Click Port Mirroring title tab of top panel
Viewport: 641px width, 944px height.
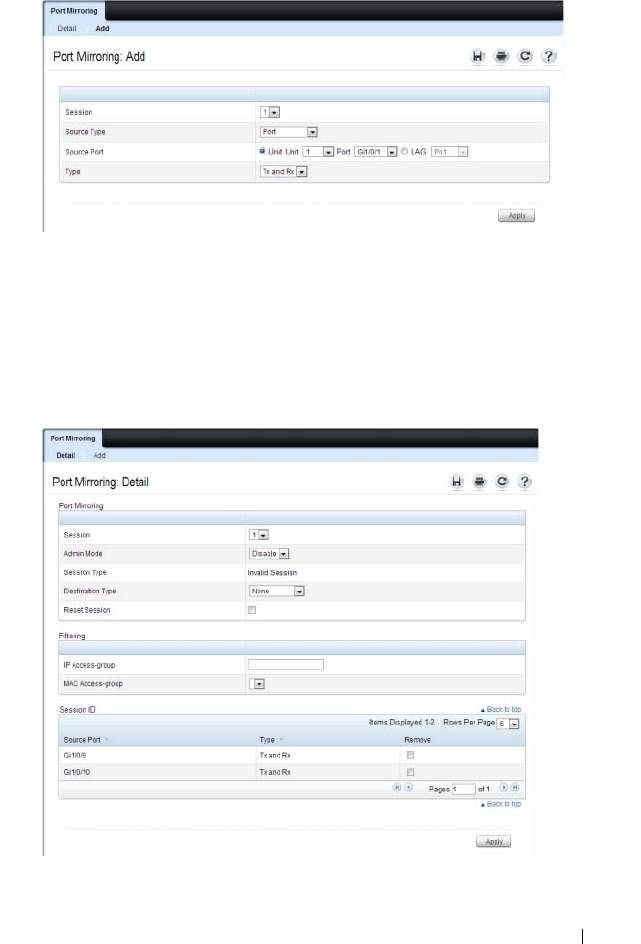click(73, 11)
